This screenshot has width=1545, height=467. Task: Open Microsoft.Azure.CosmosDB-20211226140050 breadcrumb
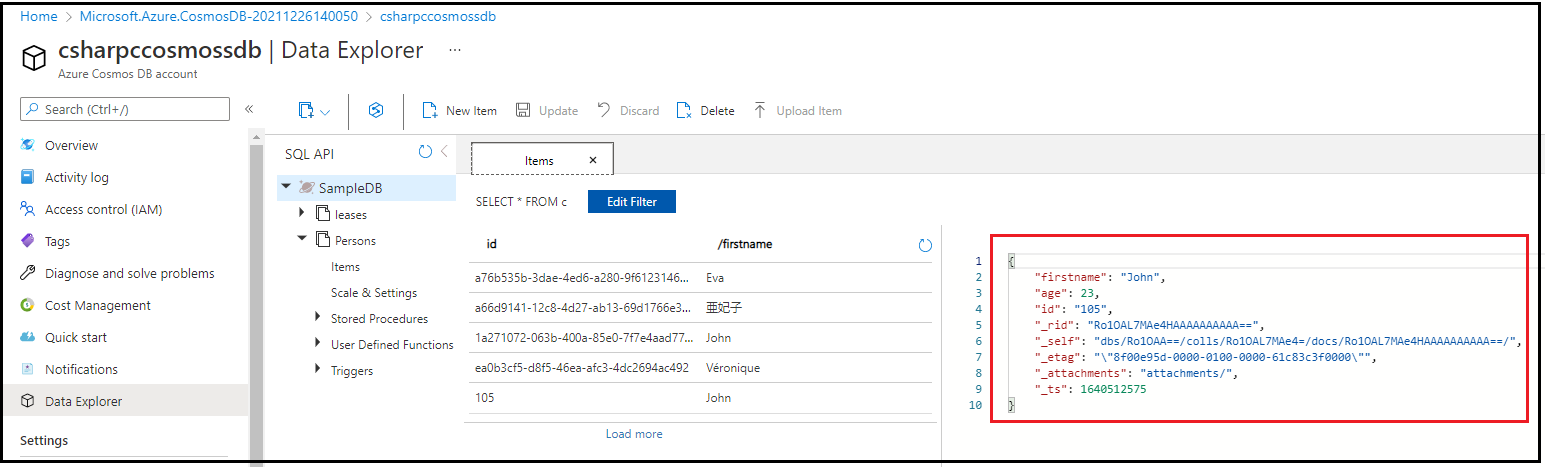(x=219, y=17)
